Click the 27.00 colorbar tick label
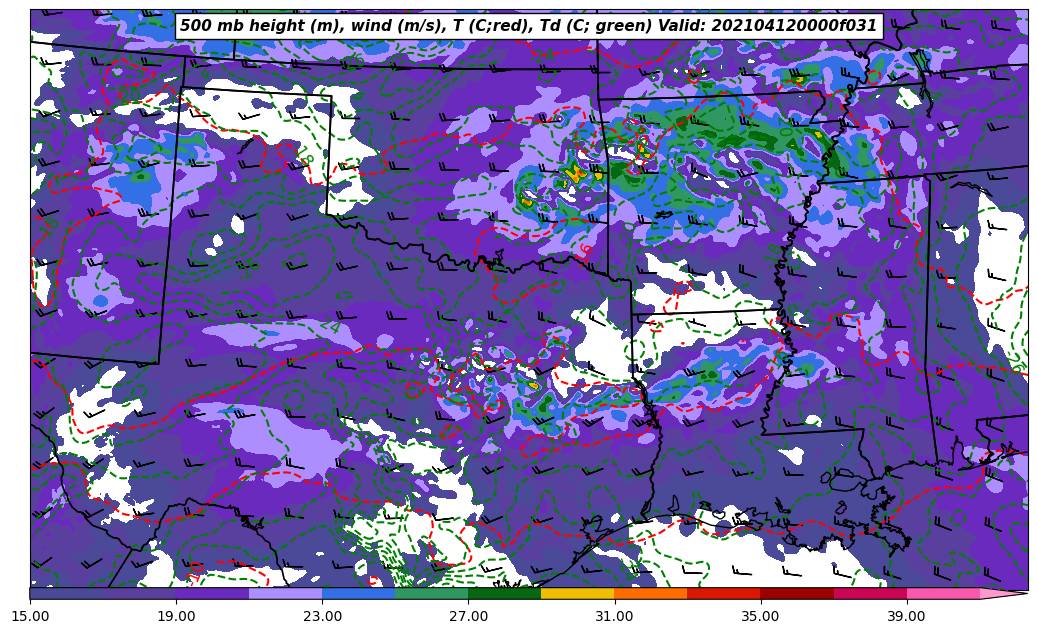Viewport: 1037px width, 633px height. point(468,616)
